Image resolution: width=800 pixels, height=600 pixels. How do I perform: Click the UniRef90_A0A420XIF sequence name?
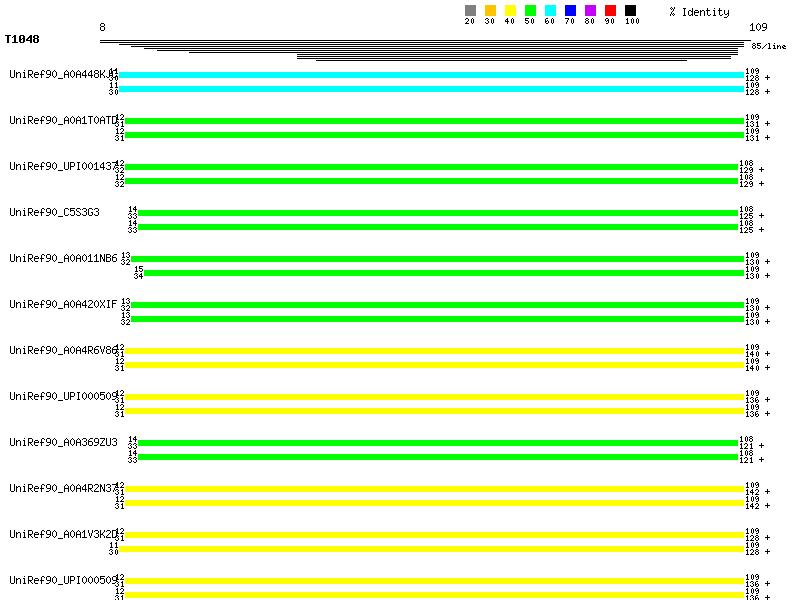click(x=63, y=304)
